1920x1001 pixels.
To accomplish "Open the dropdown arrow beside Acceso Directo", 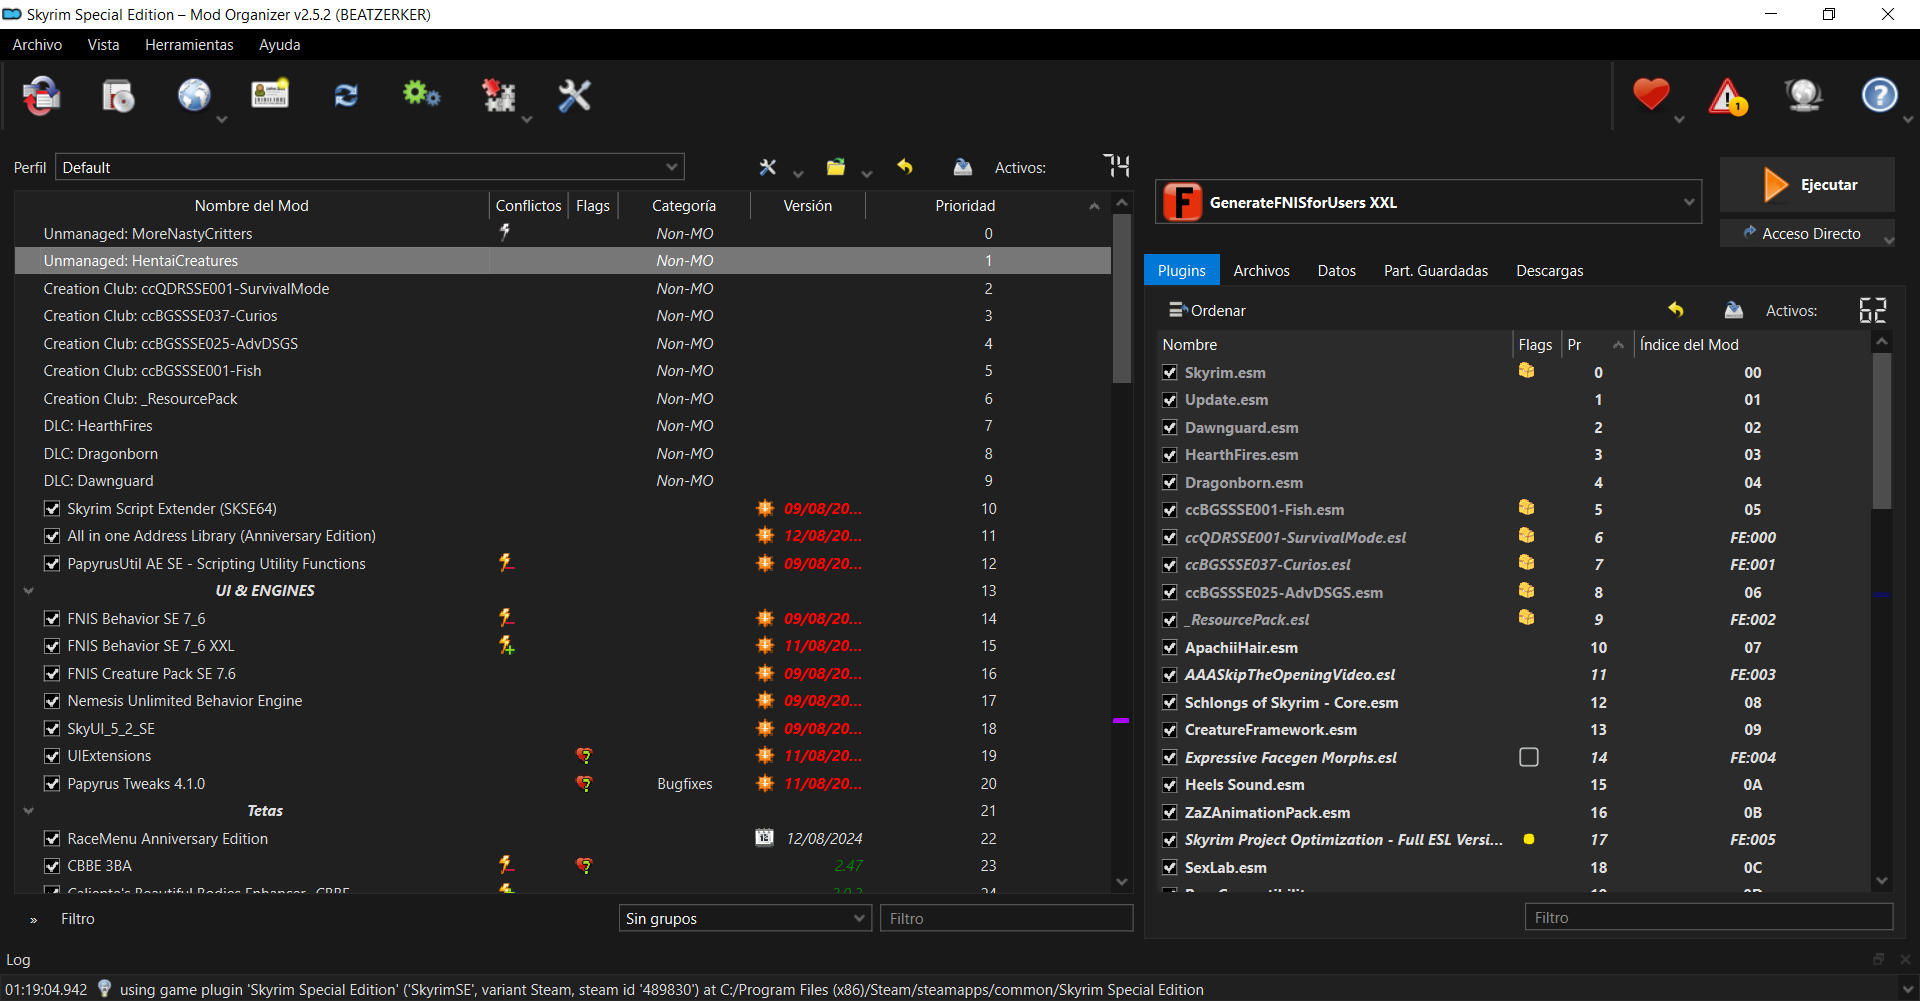I will pos(1888,238).
